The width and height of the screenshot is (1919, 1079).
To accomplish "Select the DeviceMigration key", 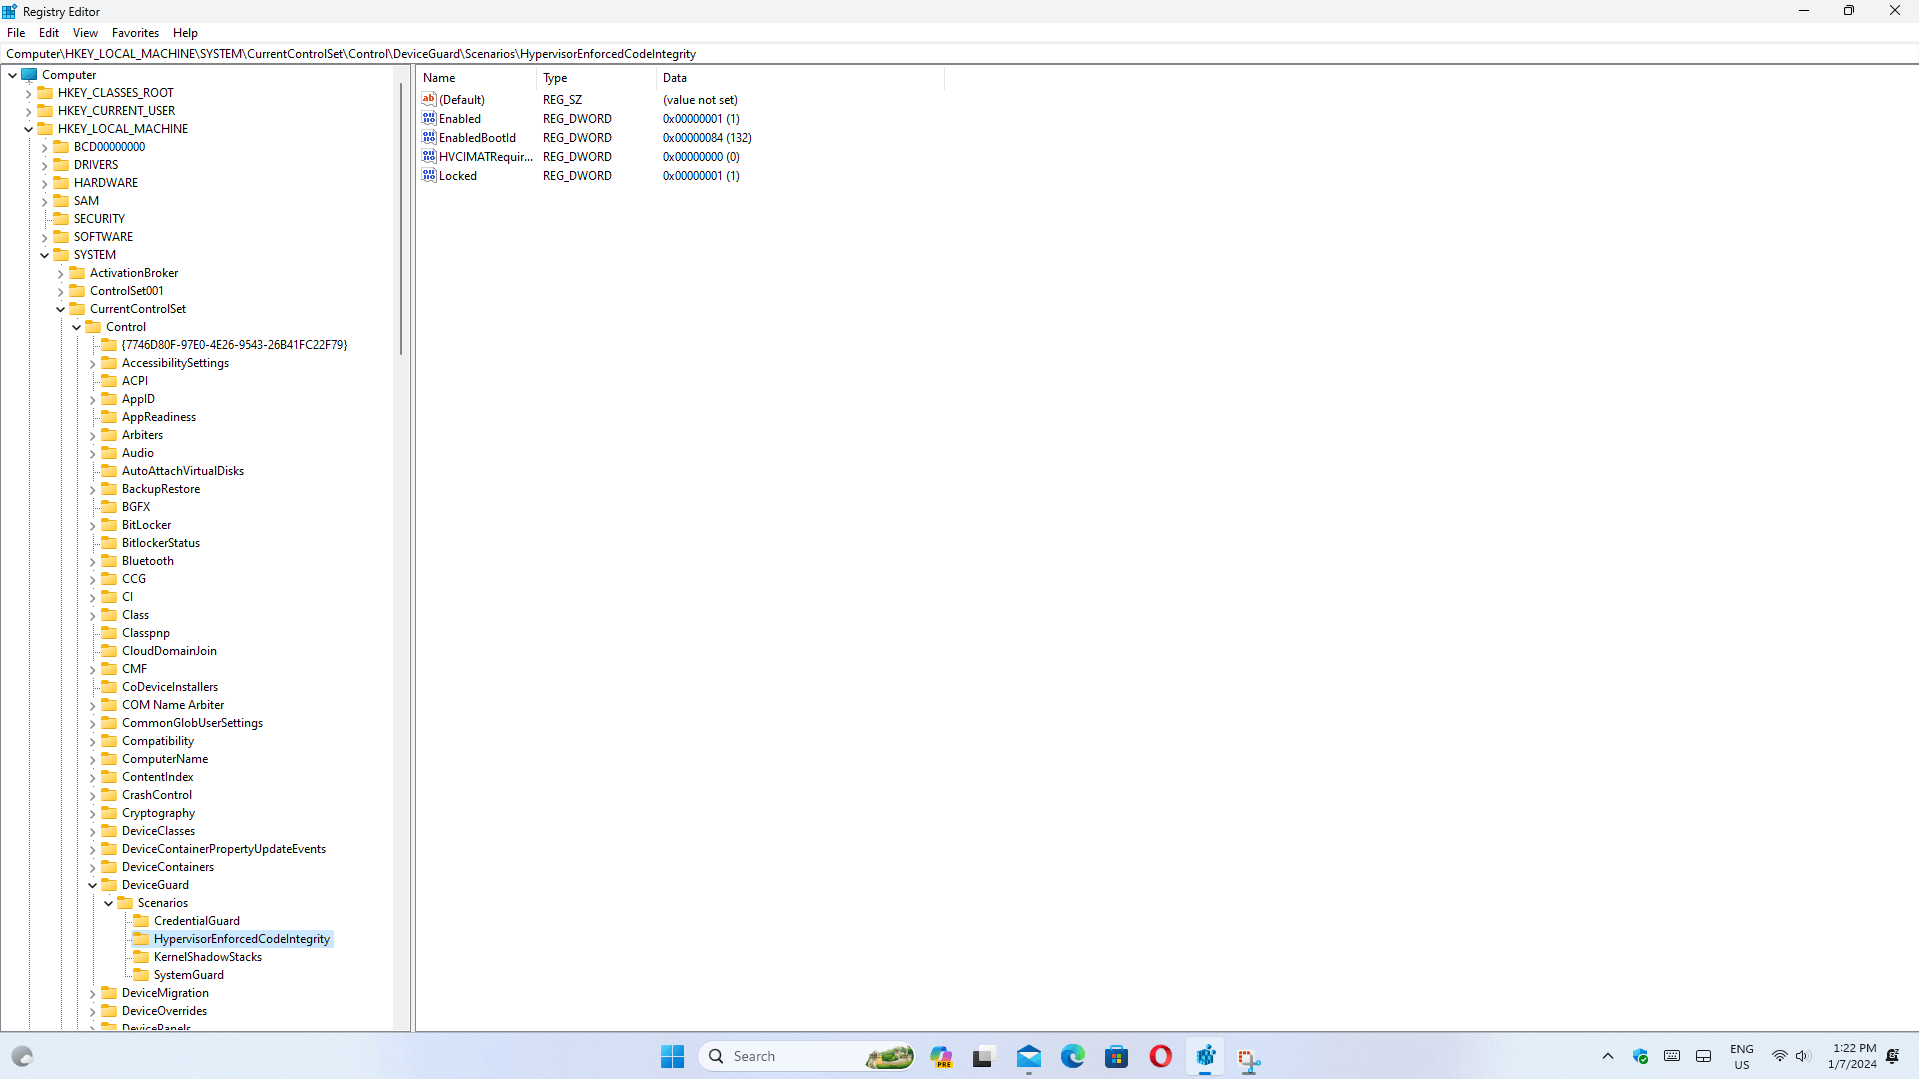I will pyautogui.click(x=165, y=993).
